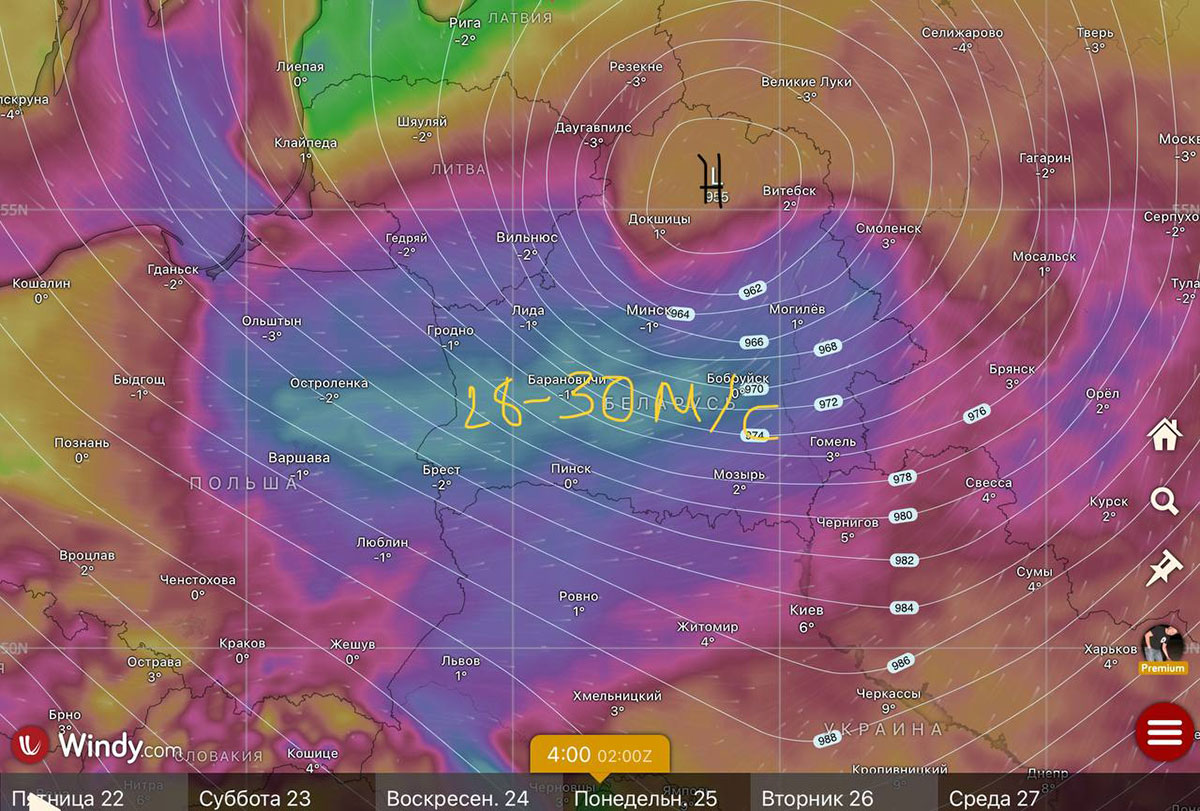Click the Гомель city label
The image size is (1200, 811).
click(833, 441)
